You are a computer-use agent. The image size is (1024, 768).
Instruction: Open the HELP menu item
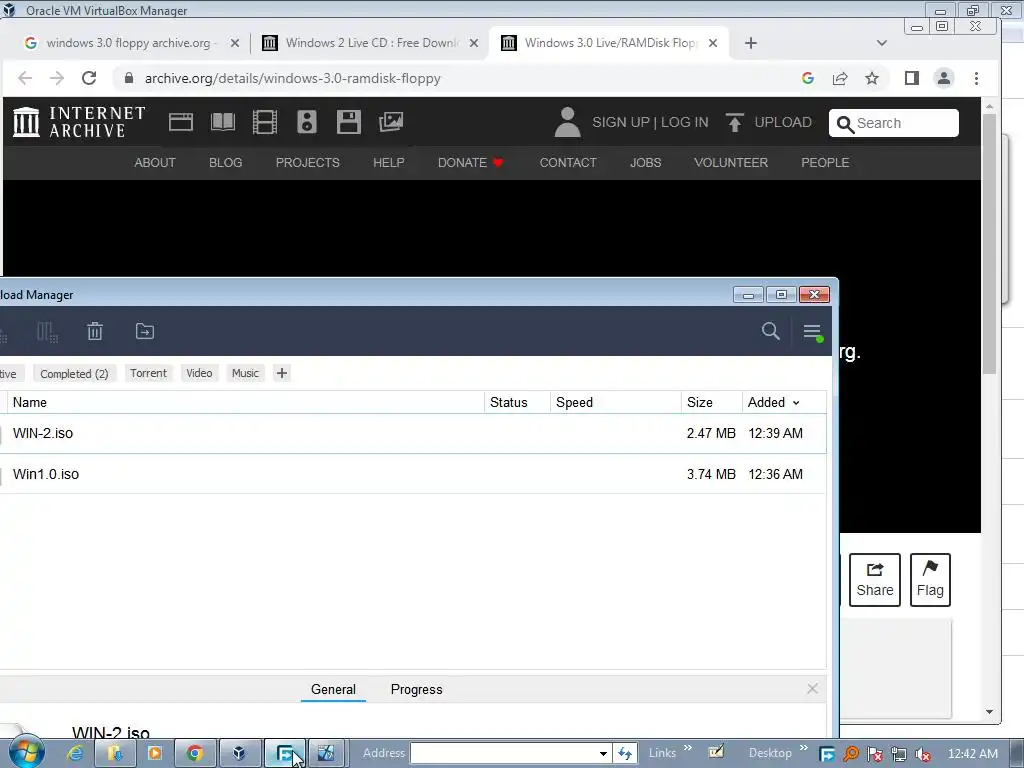tap(389, 163)
